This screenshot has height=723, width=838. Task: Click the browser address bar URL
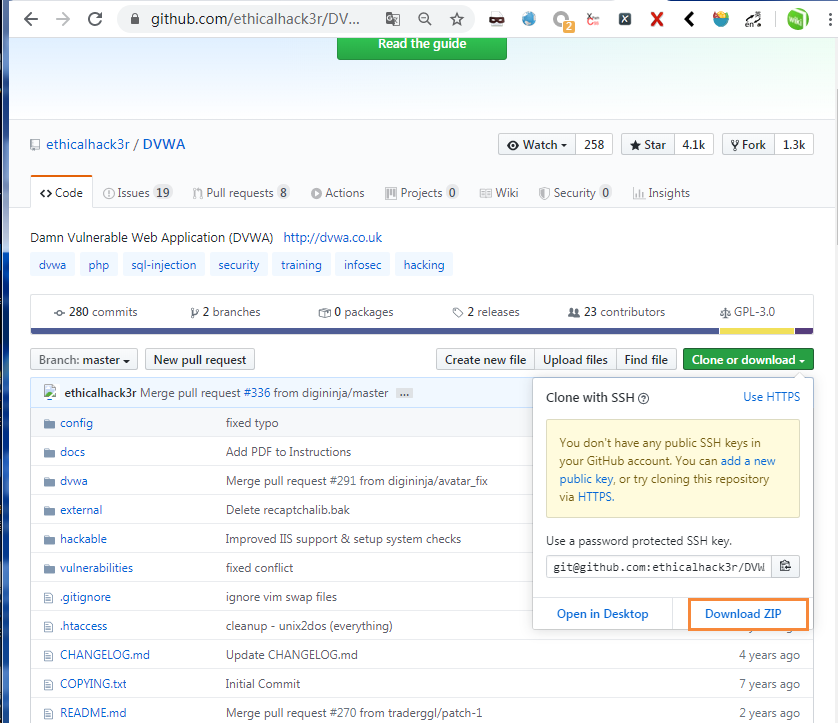(255, 19)
